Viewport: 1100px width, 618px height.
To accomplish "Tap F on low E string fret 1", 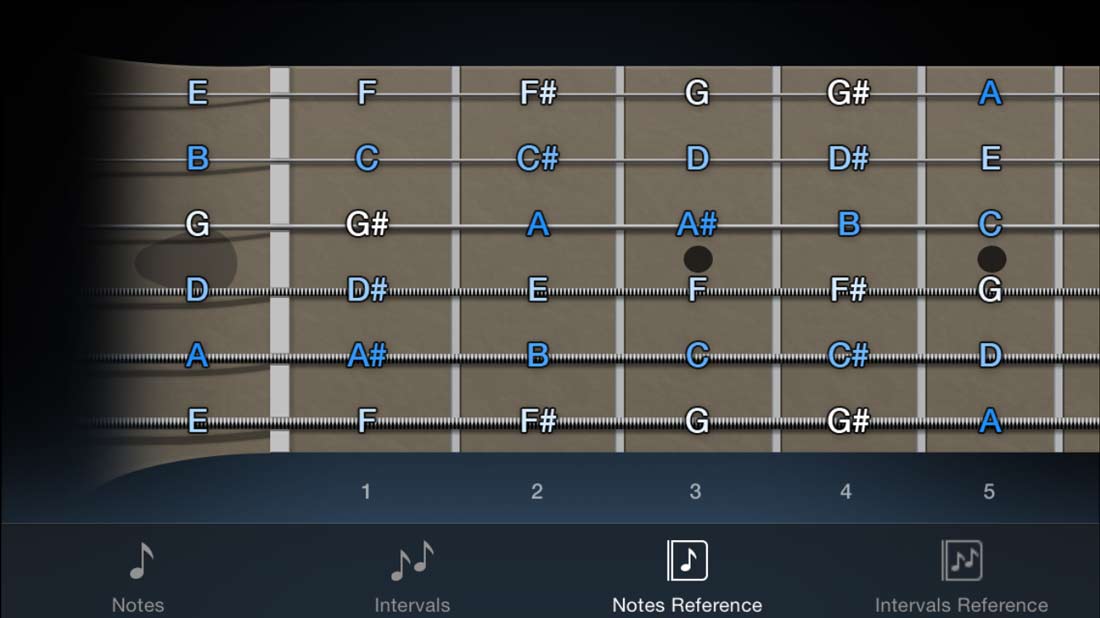I will tap(367, 421).
